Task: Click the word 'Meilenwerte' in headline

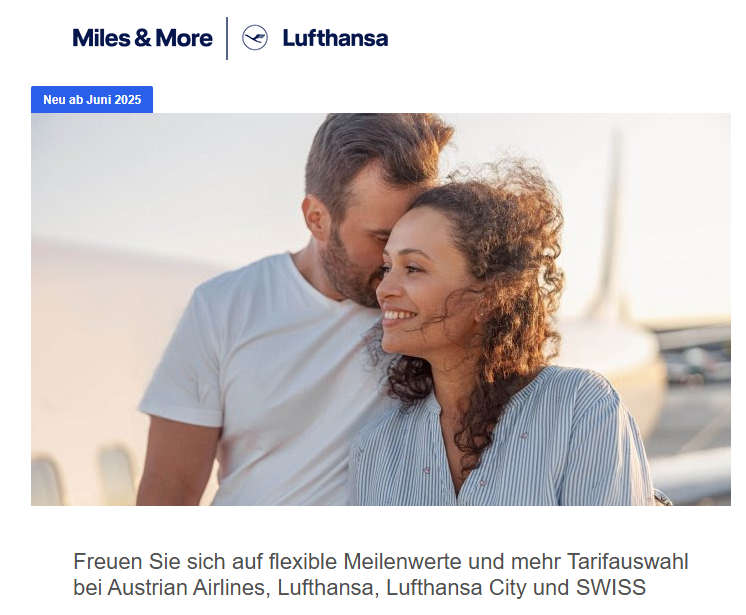Action: (x=402, y=562)
